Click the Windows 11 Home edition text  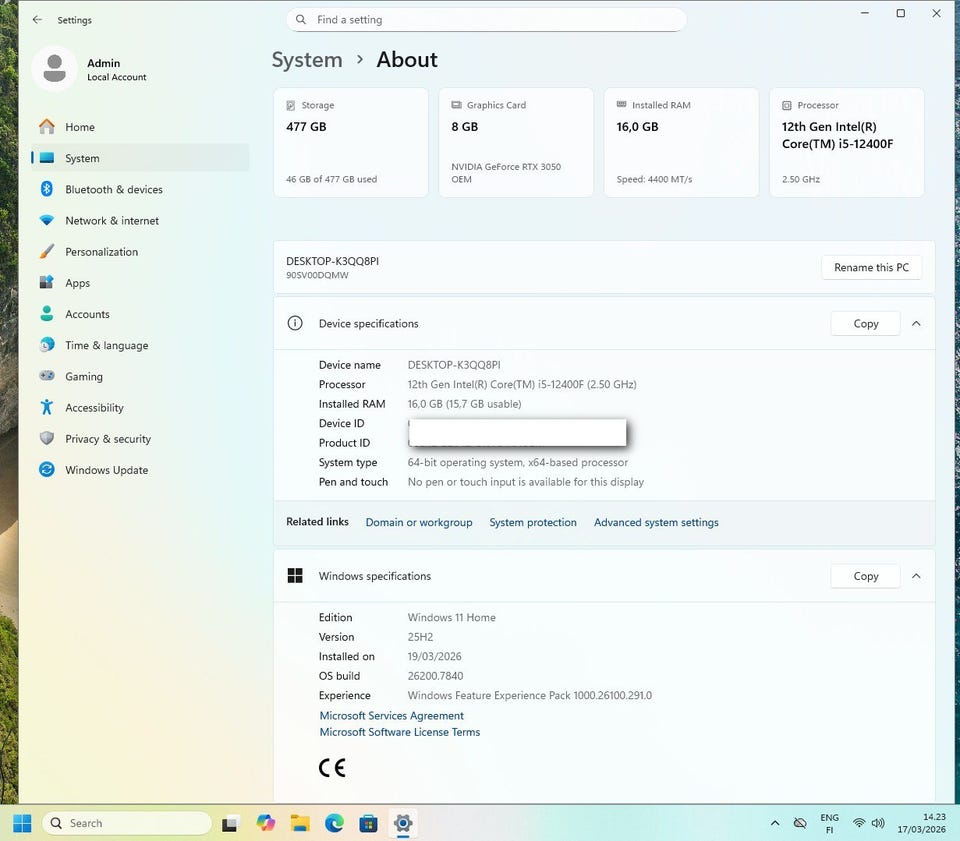(452, 617)
